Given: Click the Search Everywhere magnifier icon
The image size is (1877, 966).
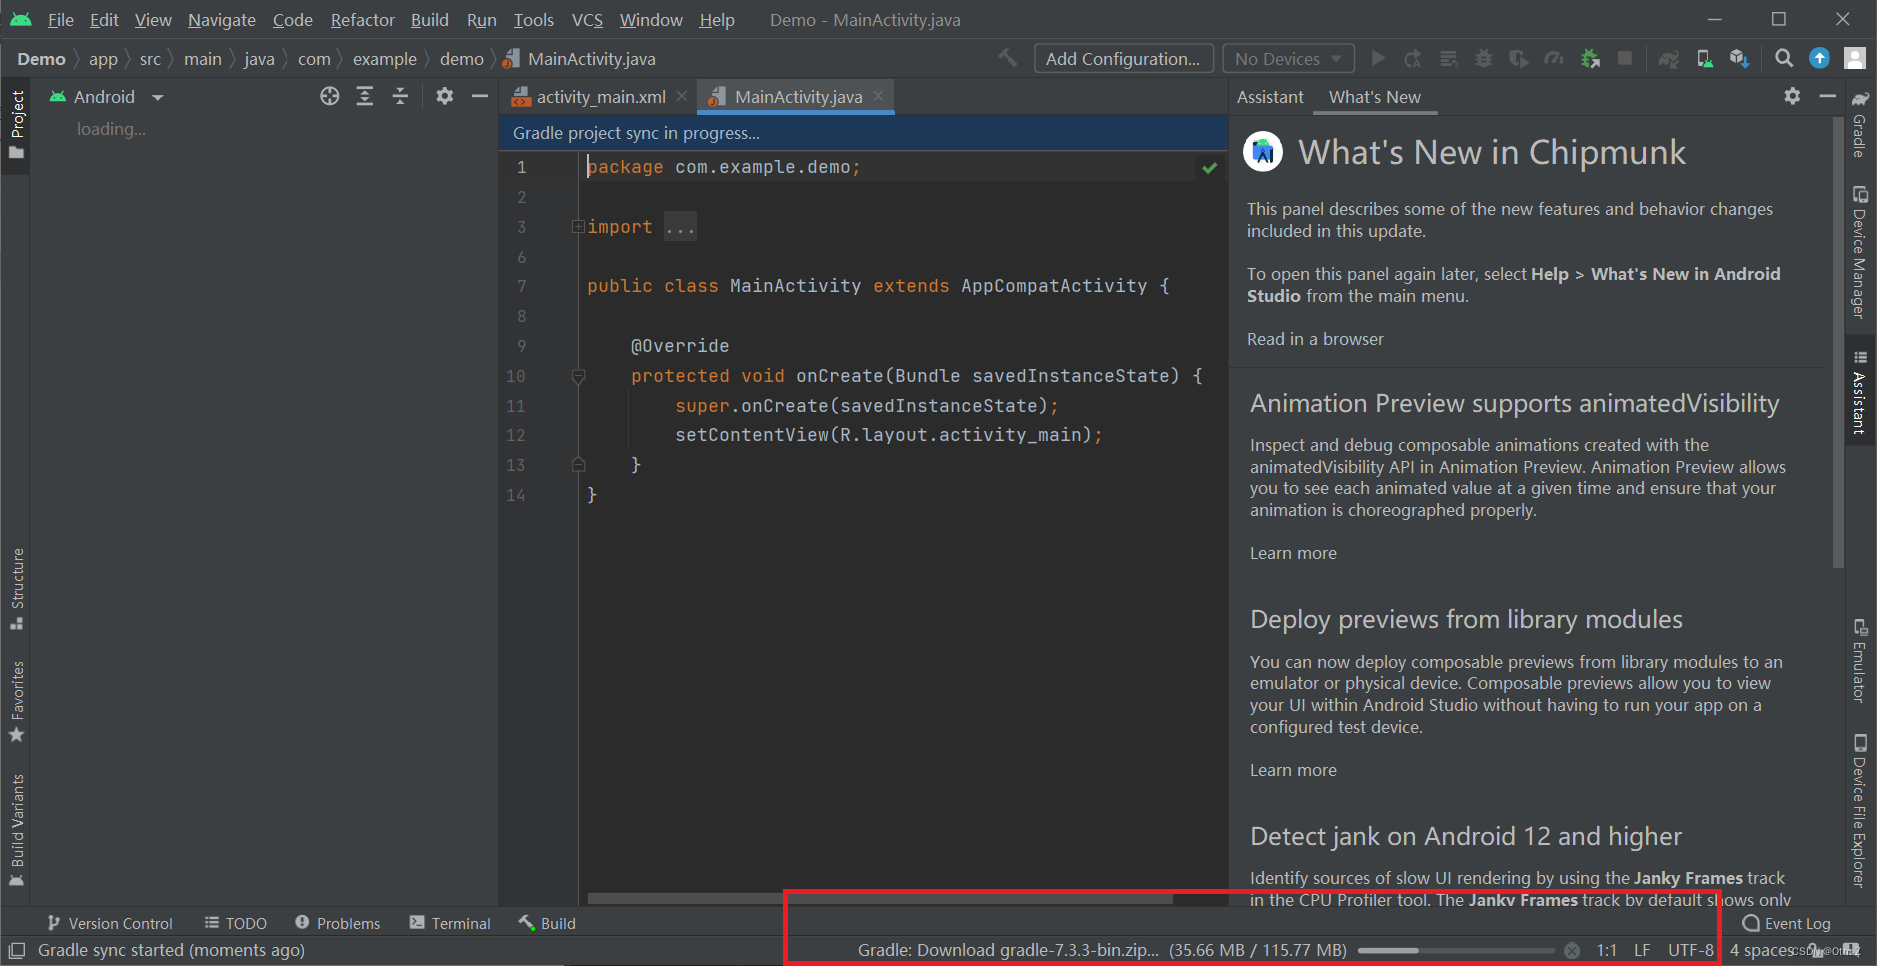Looking at the screenshot, I should tap(1784, 59).
